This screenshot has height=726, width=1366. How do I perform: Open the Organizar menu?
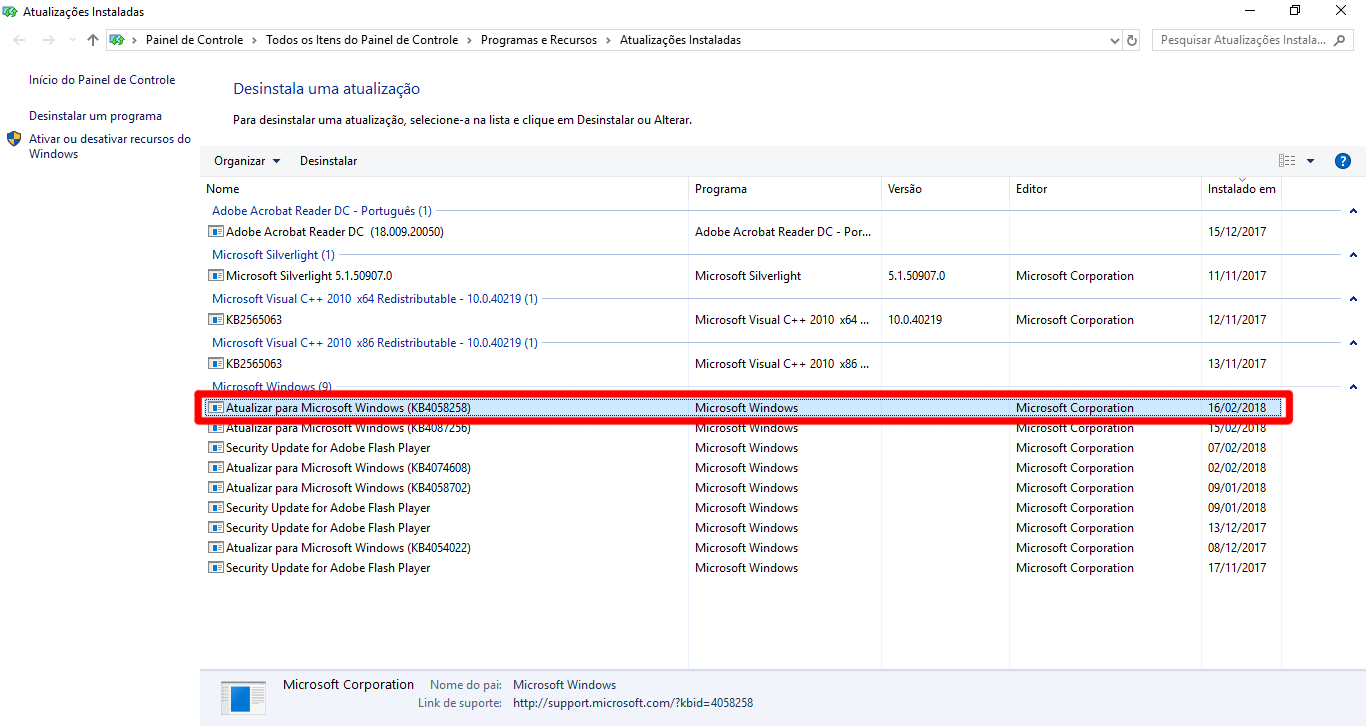pos(247,161)
